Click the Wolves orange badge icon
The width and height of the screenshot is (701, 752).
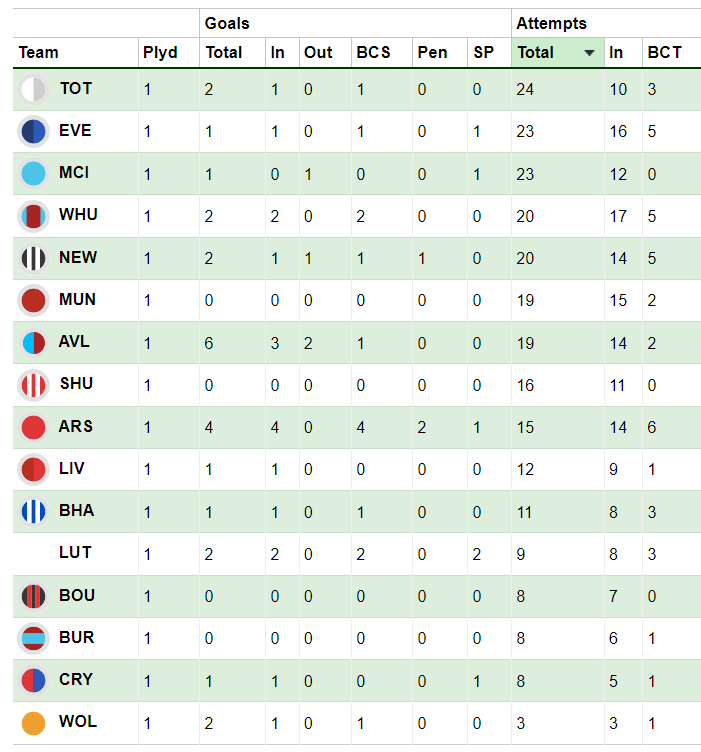pos(33,723)
